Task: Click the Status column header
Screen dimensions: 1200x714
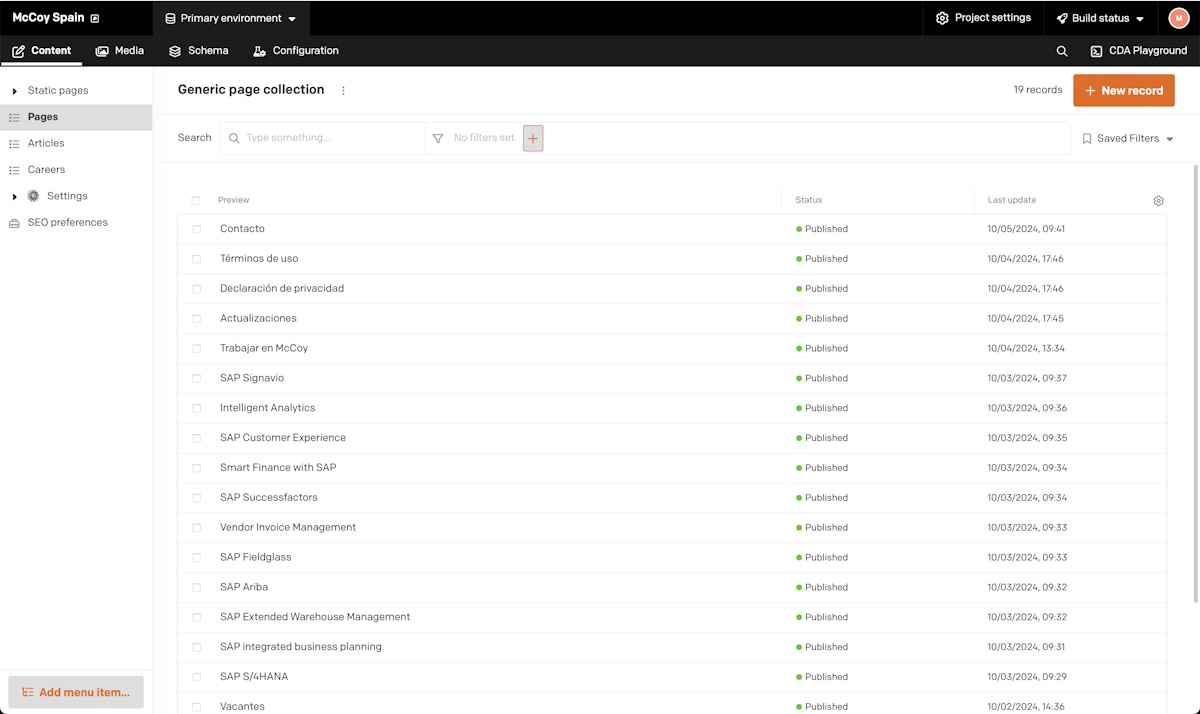Action: click(809, 200)
